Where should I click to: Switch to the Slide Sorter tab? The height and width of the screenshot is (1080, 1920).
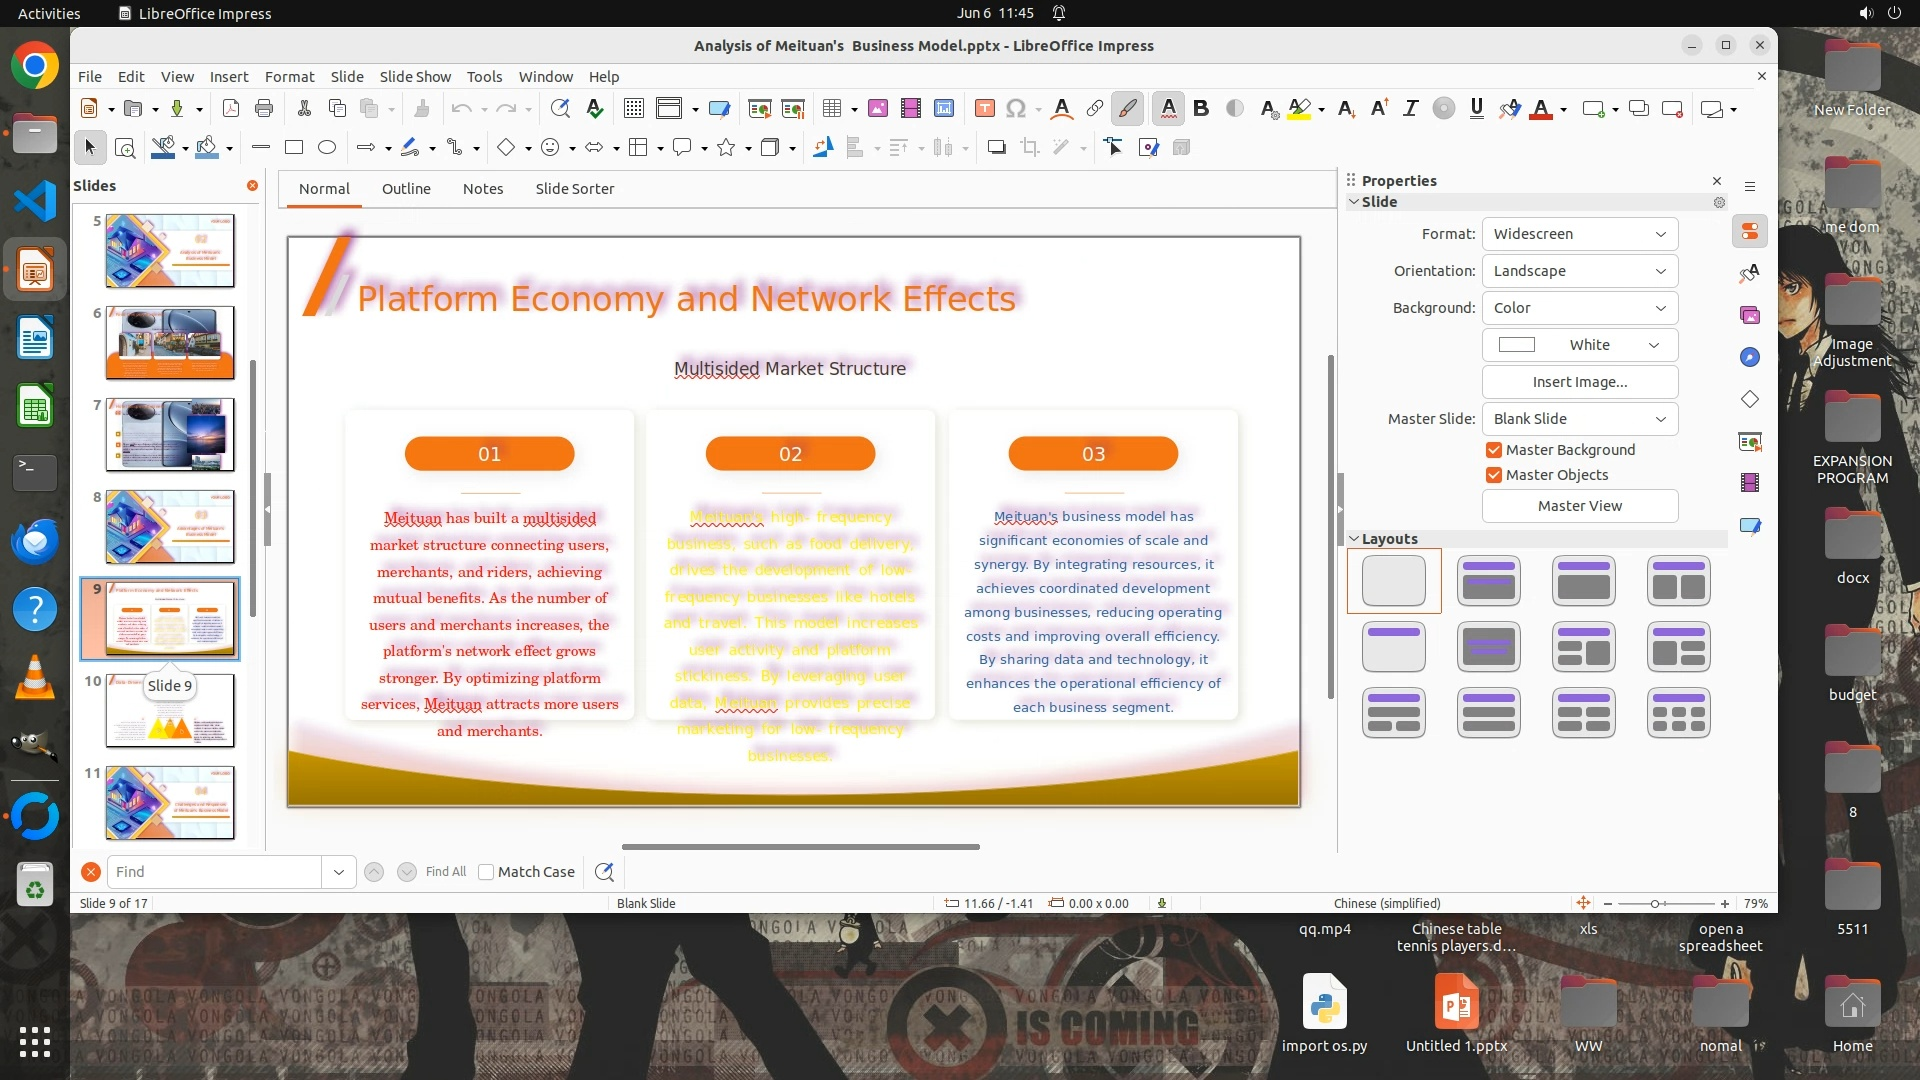(x=574, y=189)
